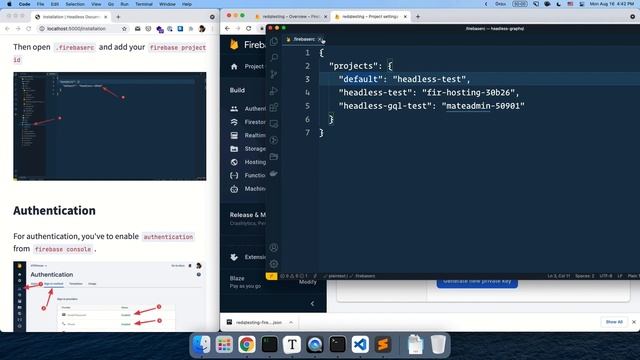The height and width of the screenshot is (360, 640).
Task: Open Authentication in Firebase sidebar
Action: tap(248, 109)
